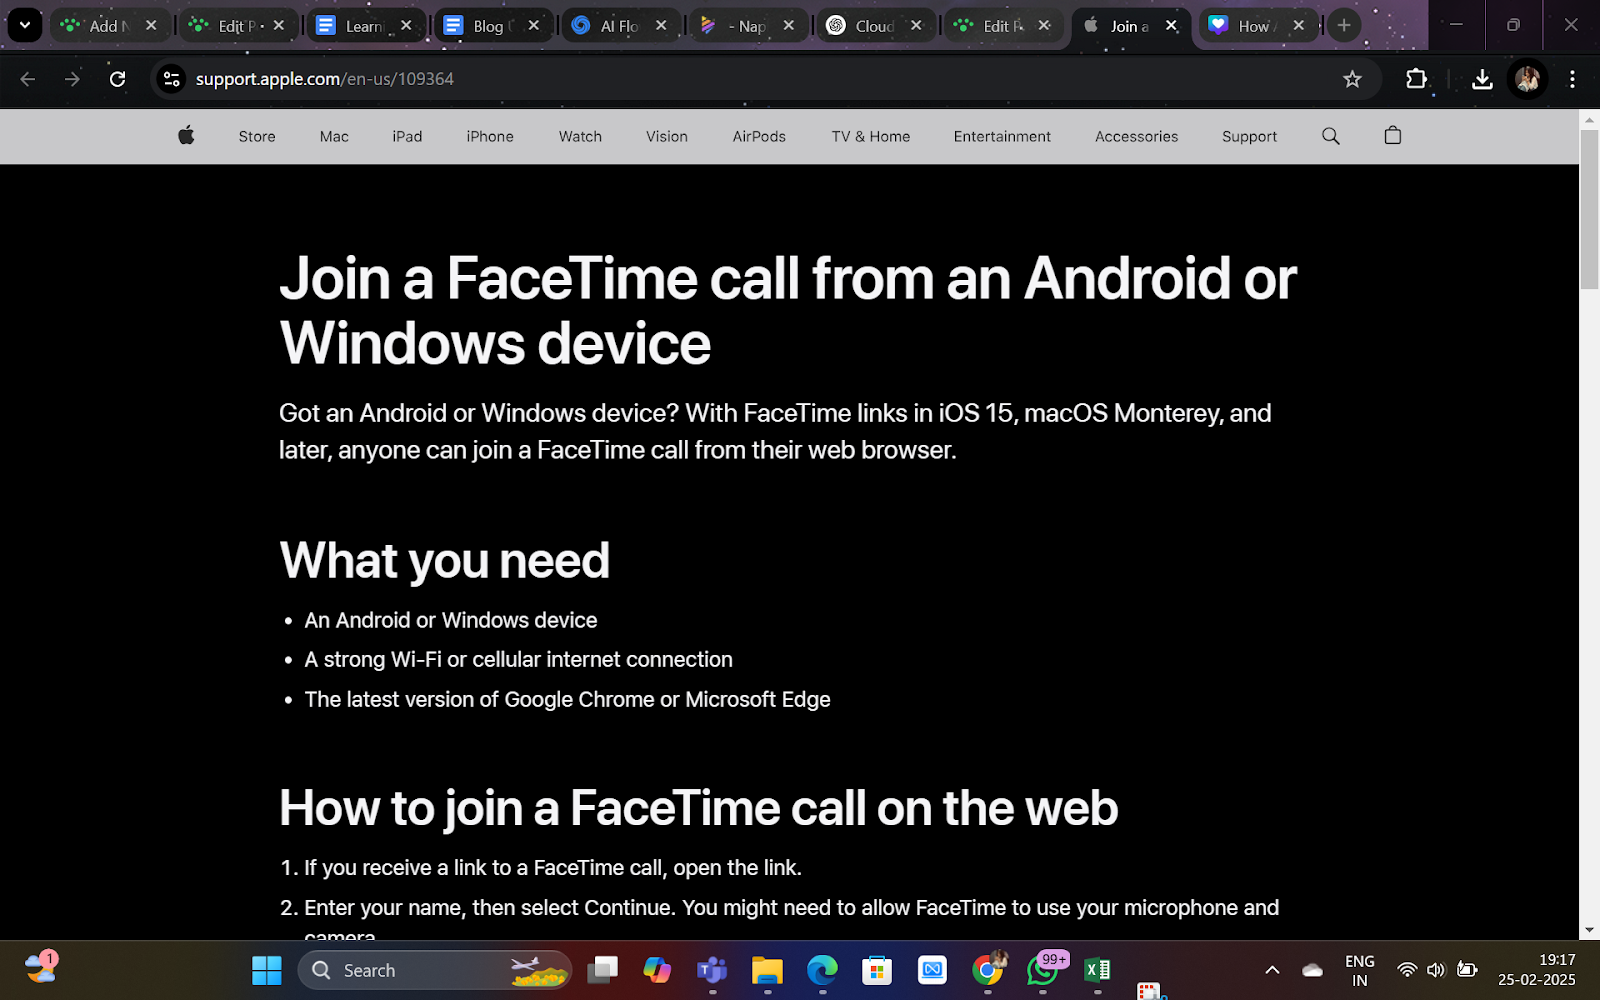This screenshot has height=1000, width=1600.
Task: Open the Support menu item
Action: 1249,136
